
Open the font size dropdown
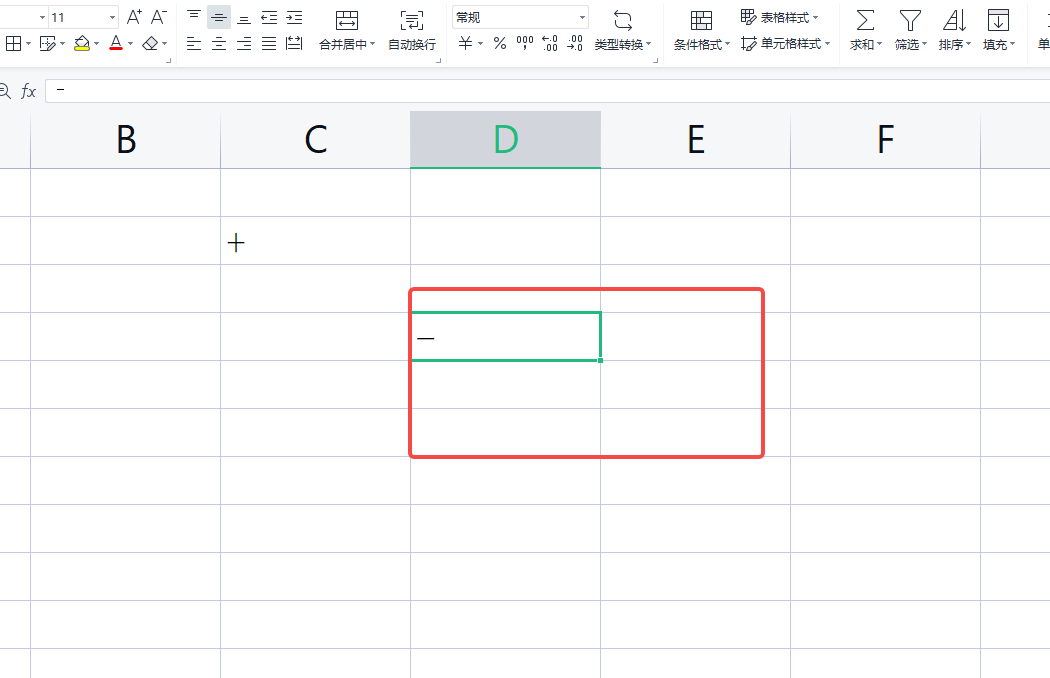tap(112, 18)
